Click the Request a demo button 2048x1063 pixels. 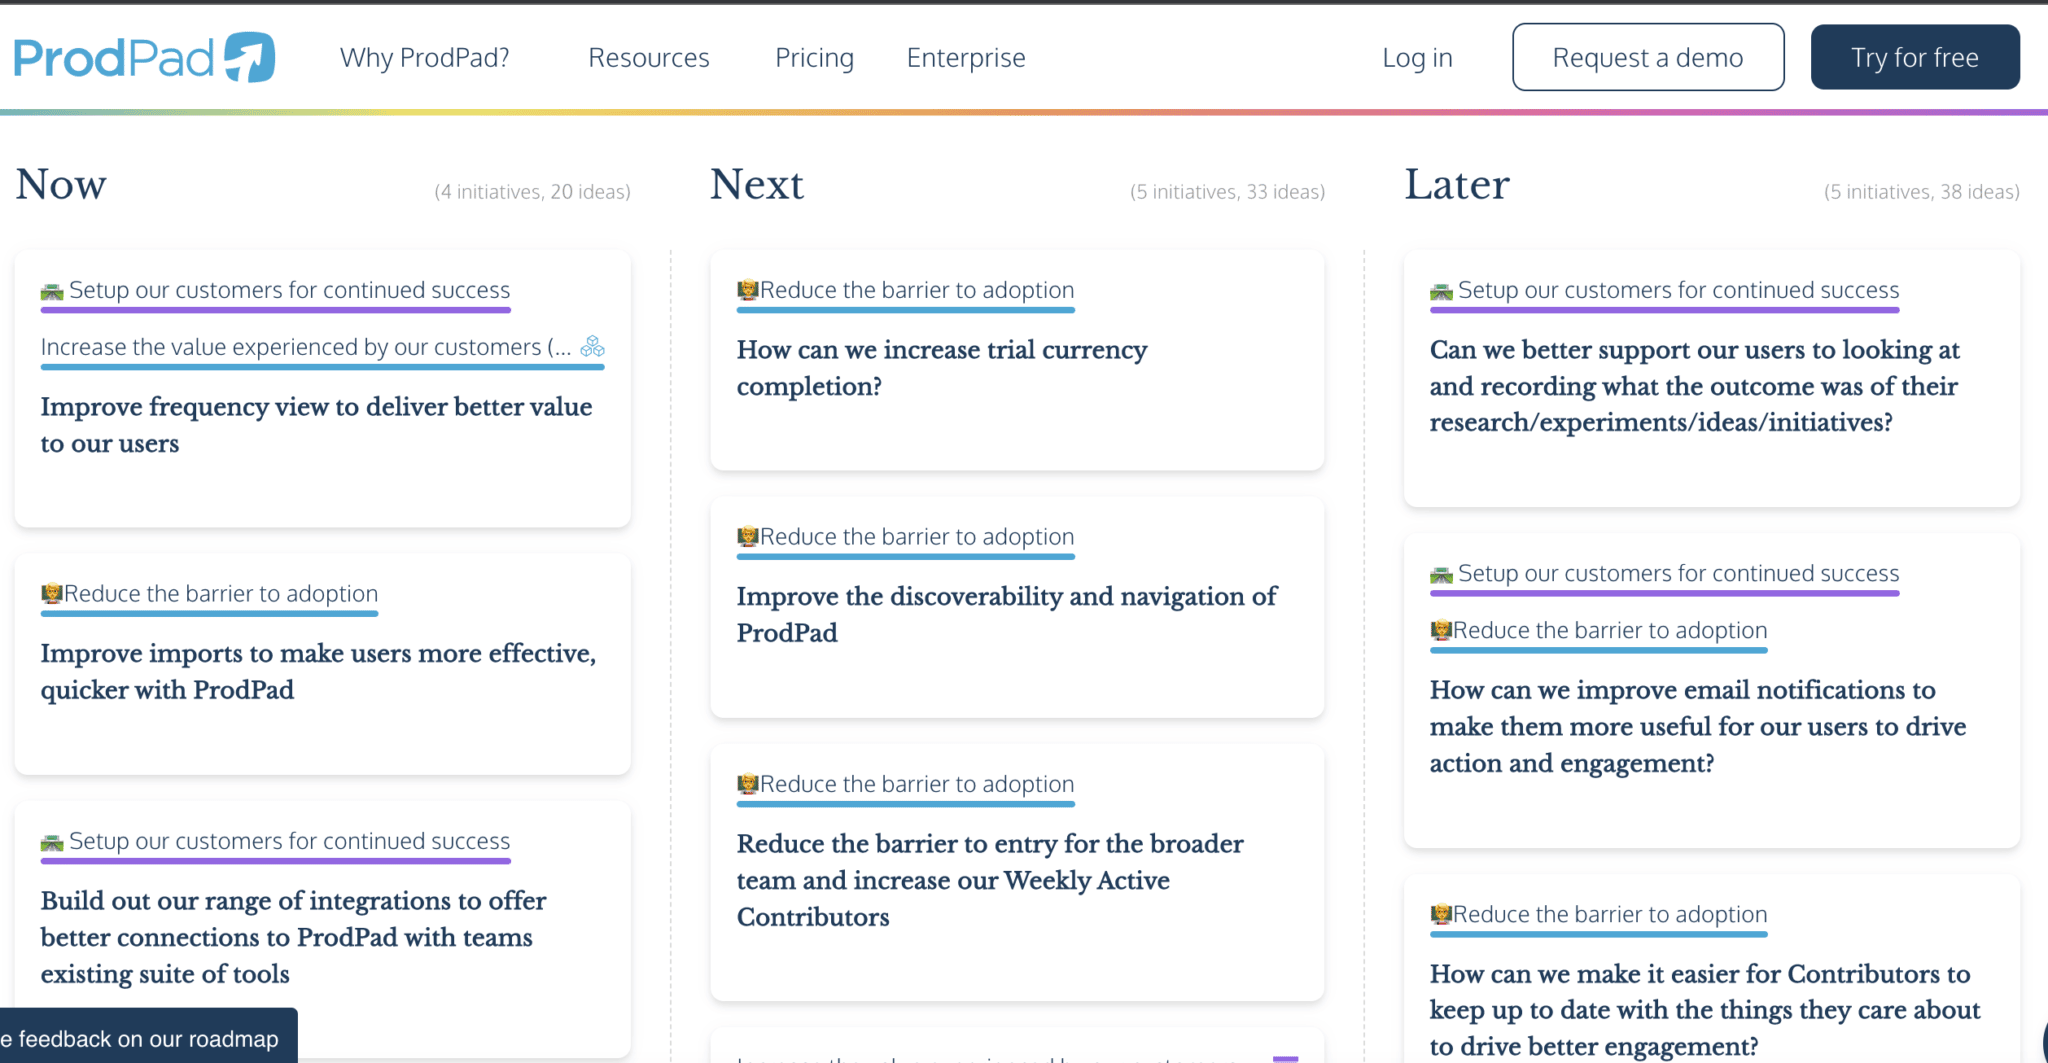[x=1648, y=57]
